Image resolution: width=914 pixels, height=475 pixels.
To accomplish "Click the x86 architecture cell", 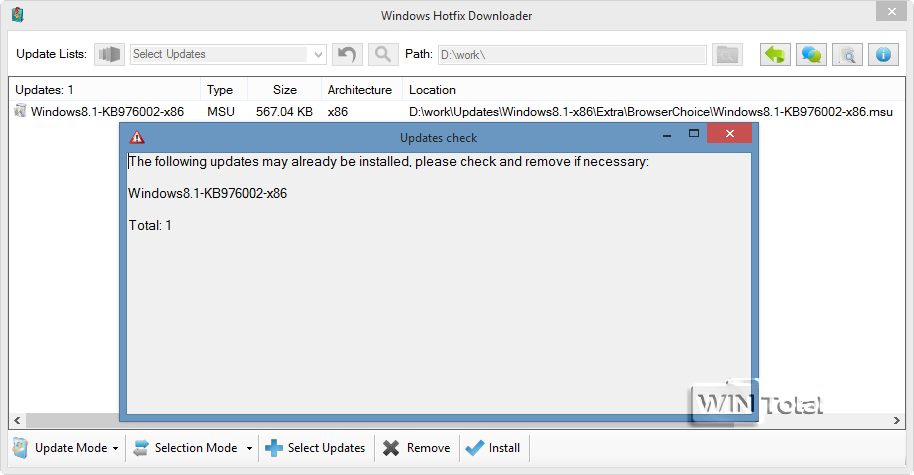I will pyautogui.click(x=338, y=111).
